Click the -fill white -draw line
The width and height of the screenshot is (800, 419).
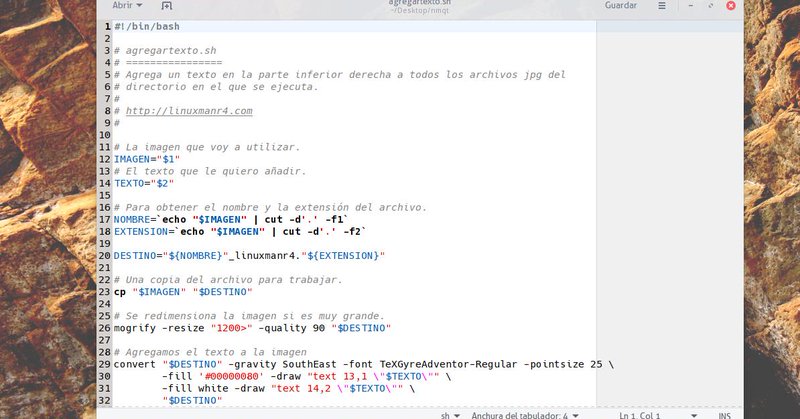coord(289,388)
